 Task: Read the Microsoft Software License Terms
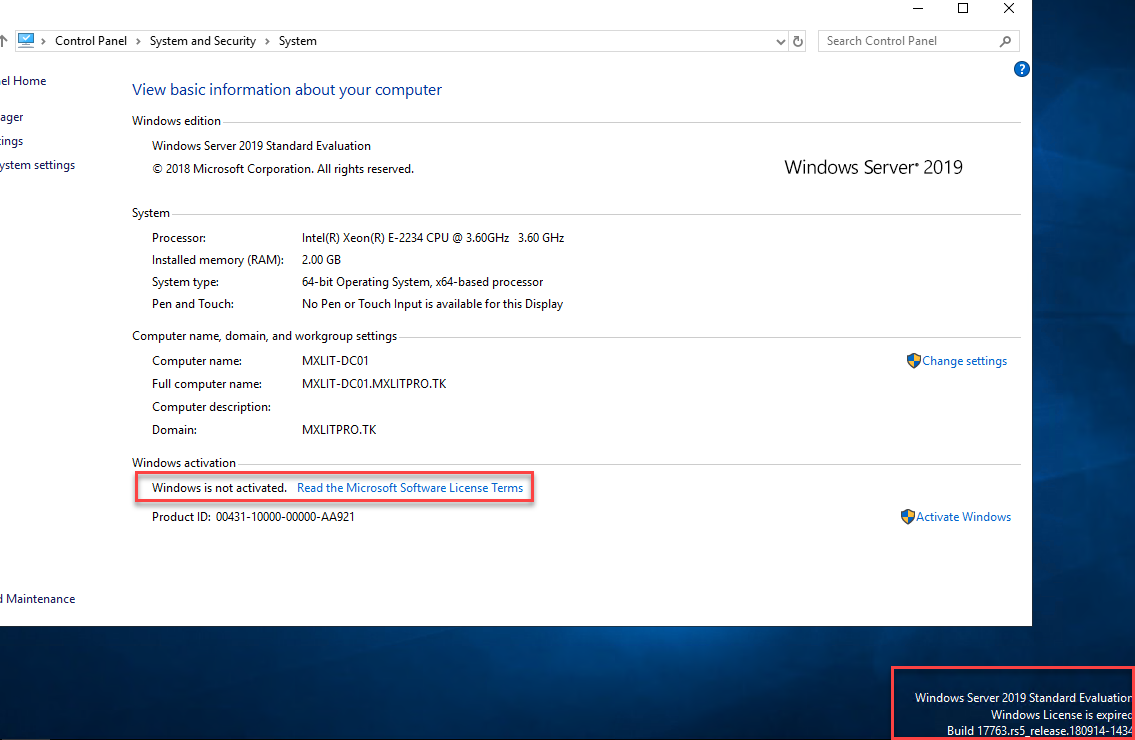click(410, 488)
